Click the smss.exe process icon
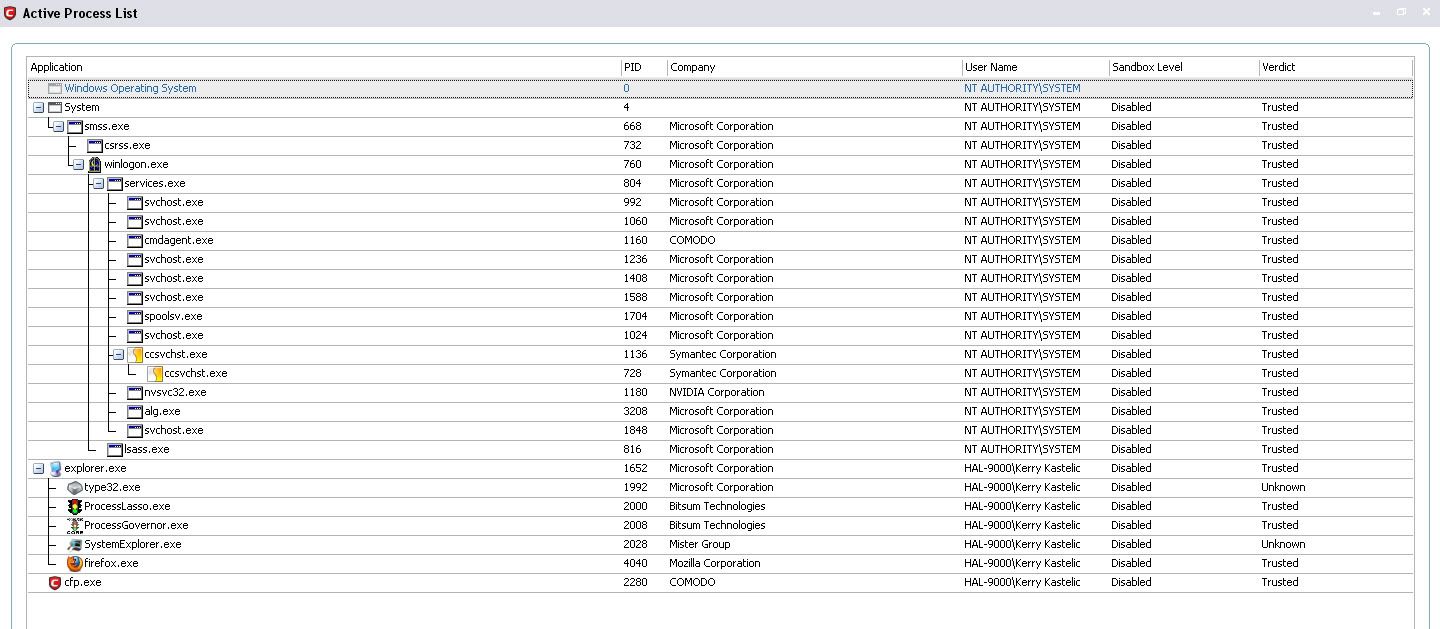 pyautogui.click(x=75, y=126)
